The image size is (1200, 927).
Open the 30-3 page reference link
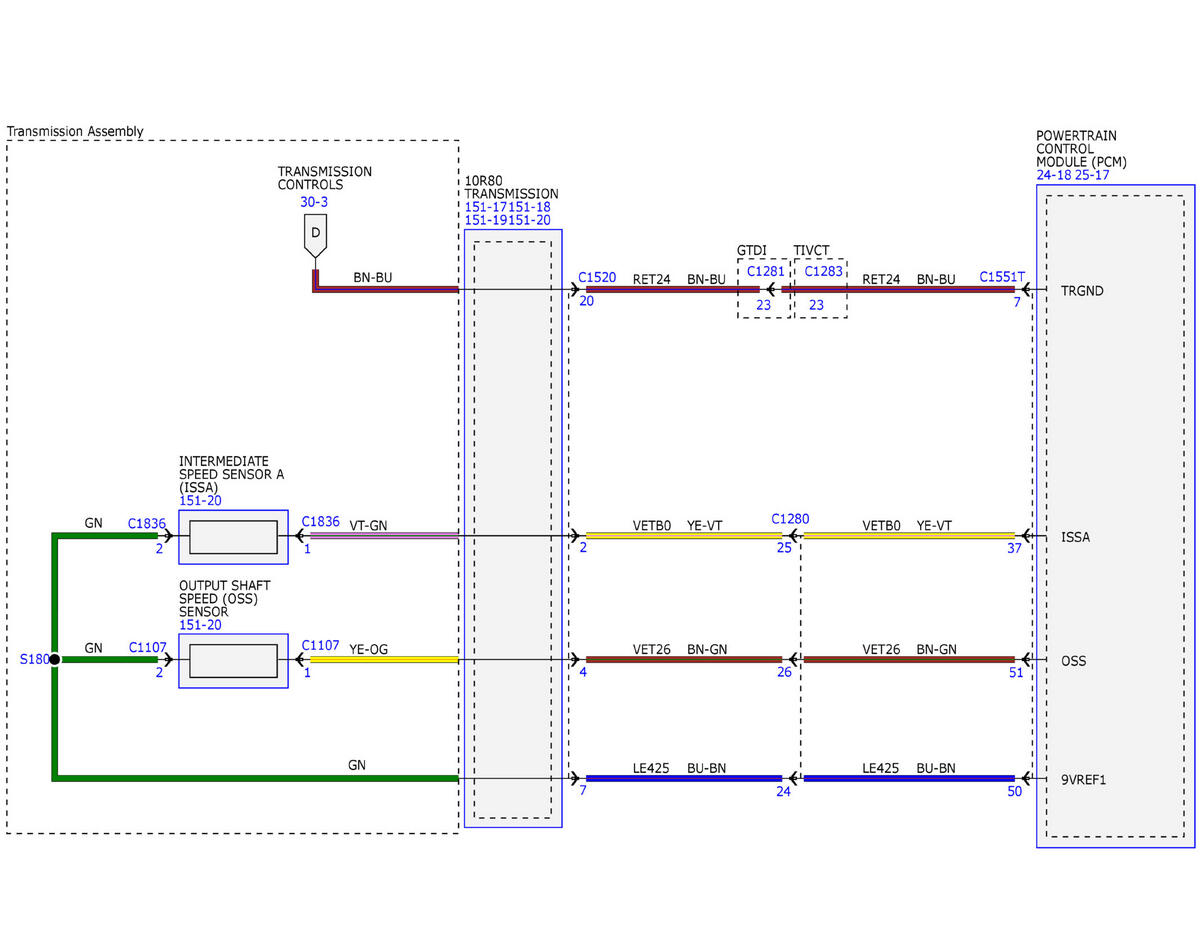(313, 202)
